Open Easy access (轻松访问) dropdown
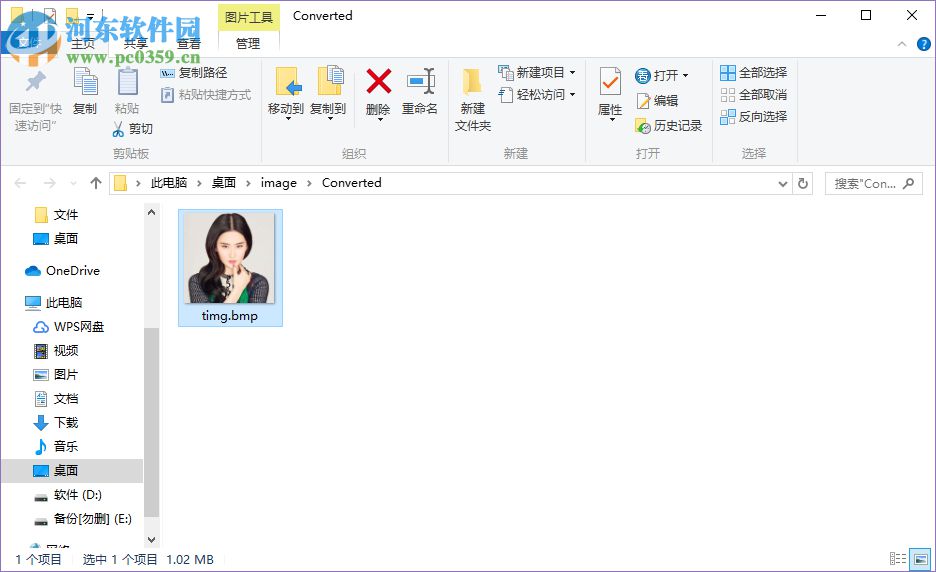 [x=537, y=94]
